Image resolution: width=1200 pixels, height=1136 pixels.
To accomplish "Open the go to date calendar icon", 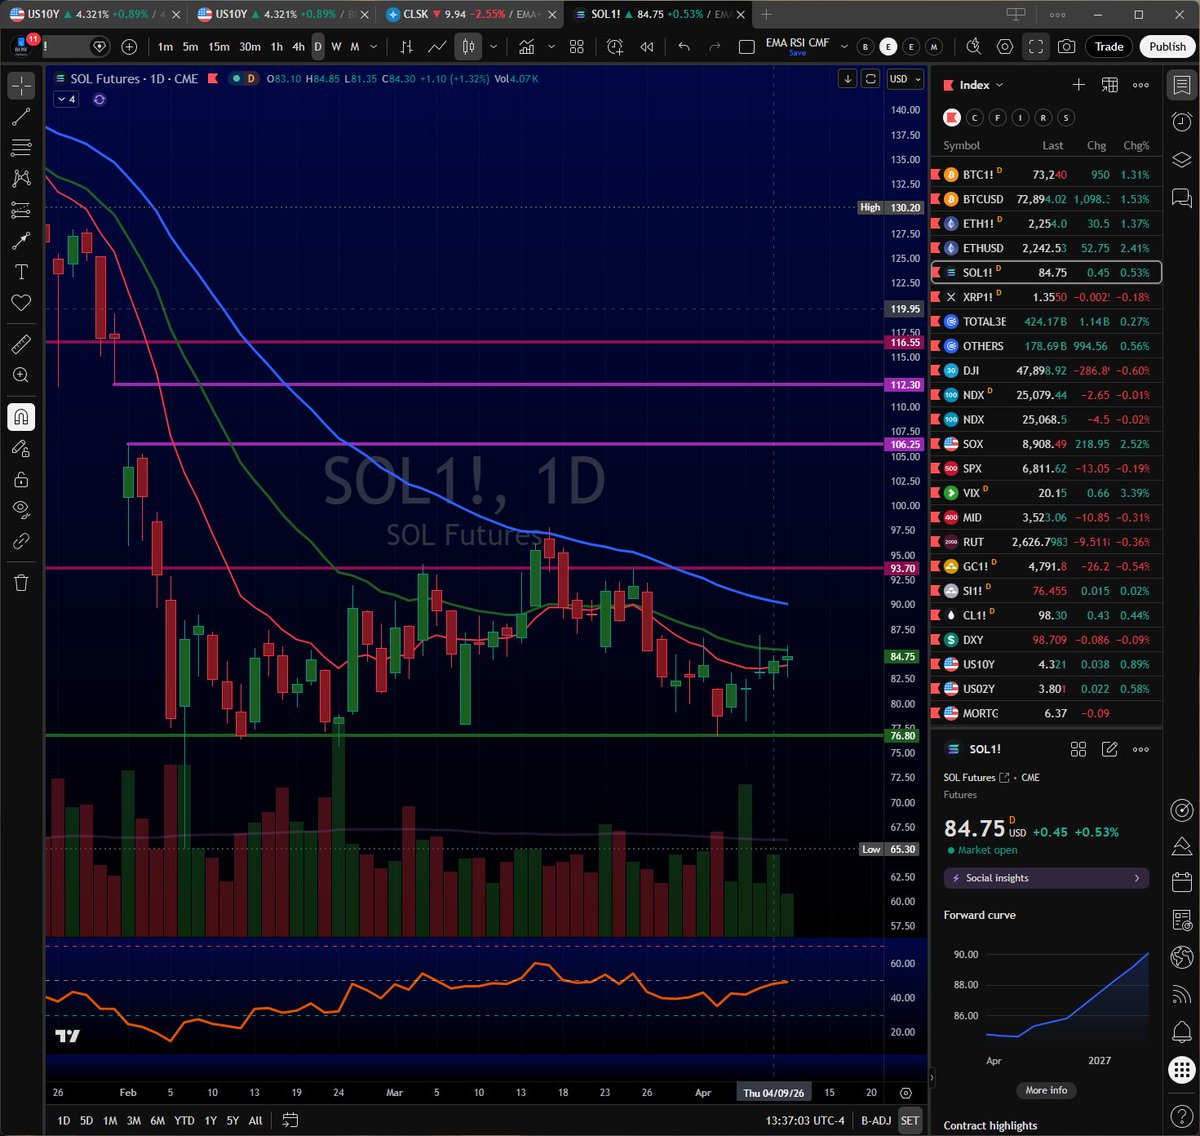I will click(x=290, y=1120).
